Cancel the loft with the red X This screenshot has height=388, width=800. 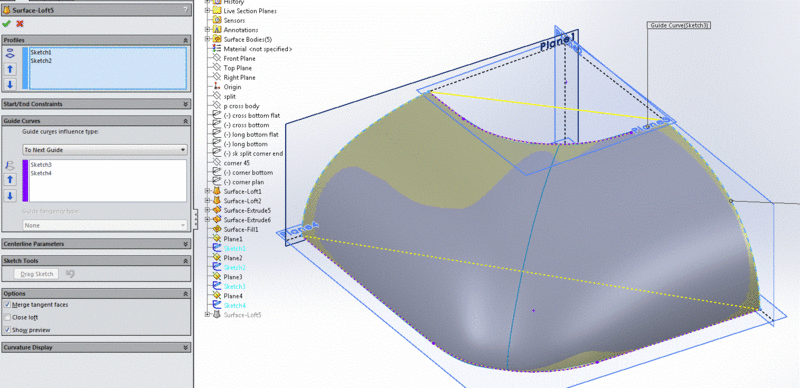click(20, 23)
